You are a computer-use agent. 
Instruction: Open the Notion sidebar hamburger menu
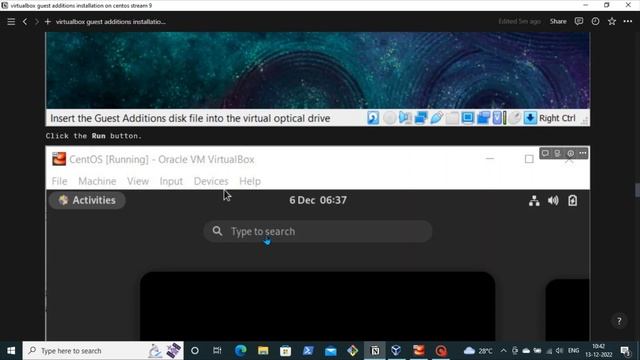(x=11, y=22)
